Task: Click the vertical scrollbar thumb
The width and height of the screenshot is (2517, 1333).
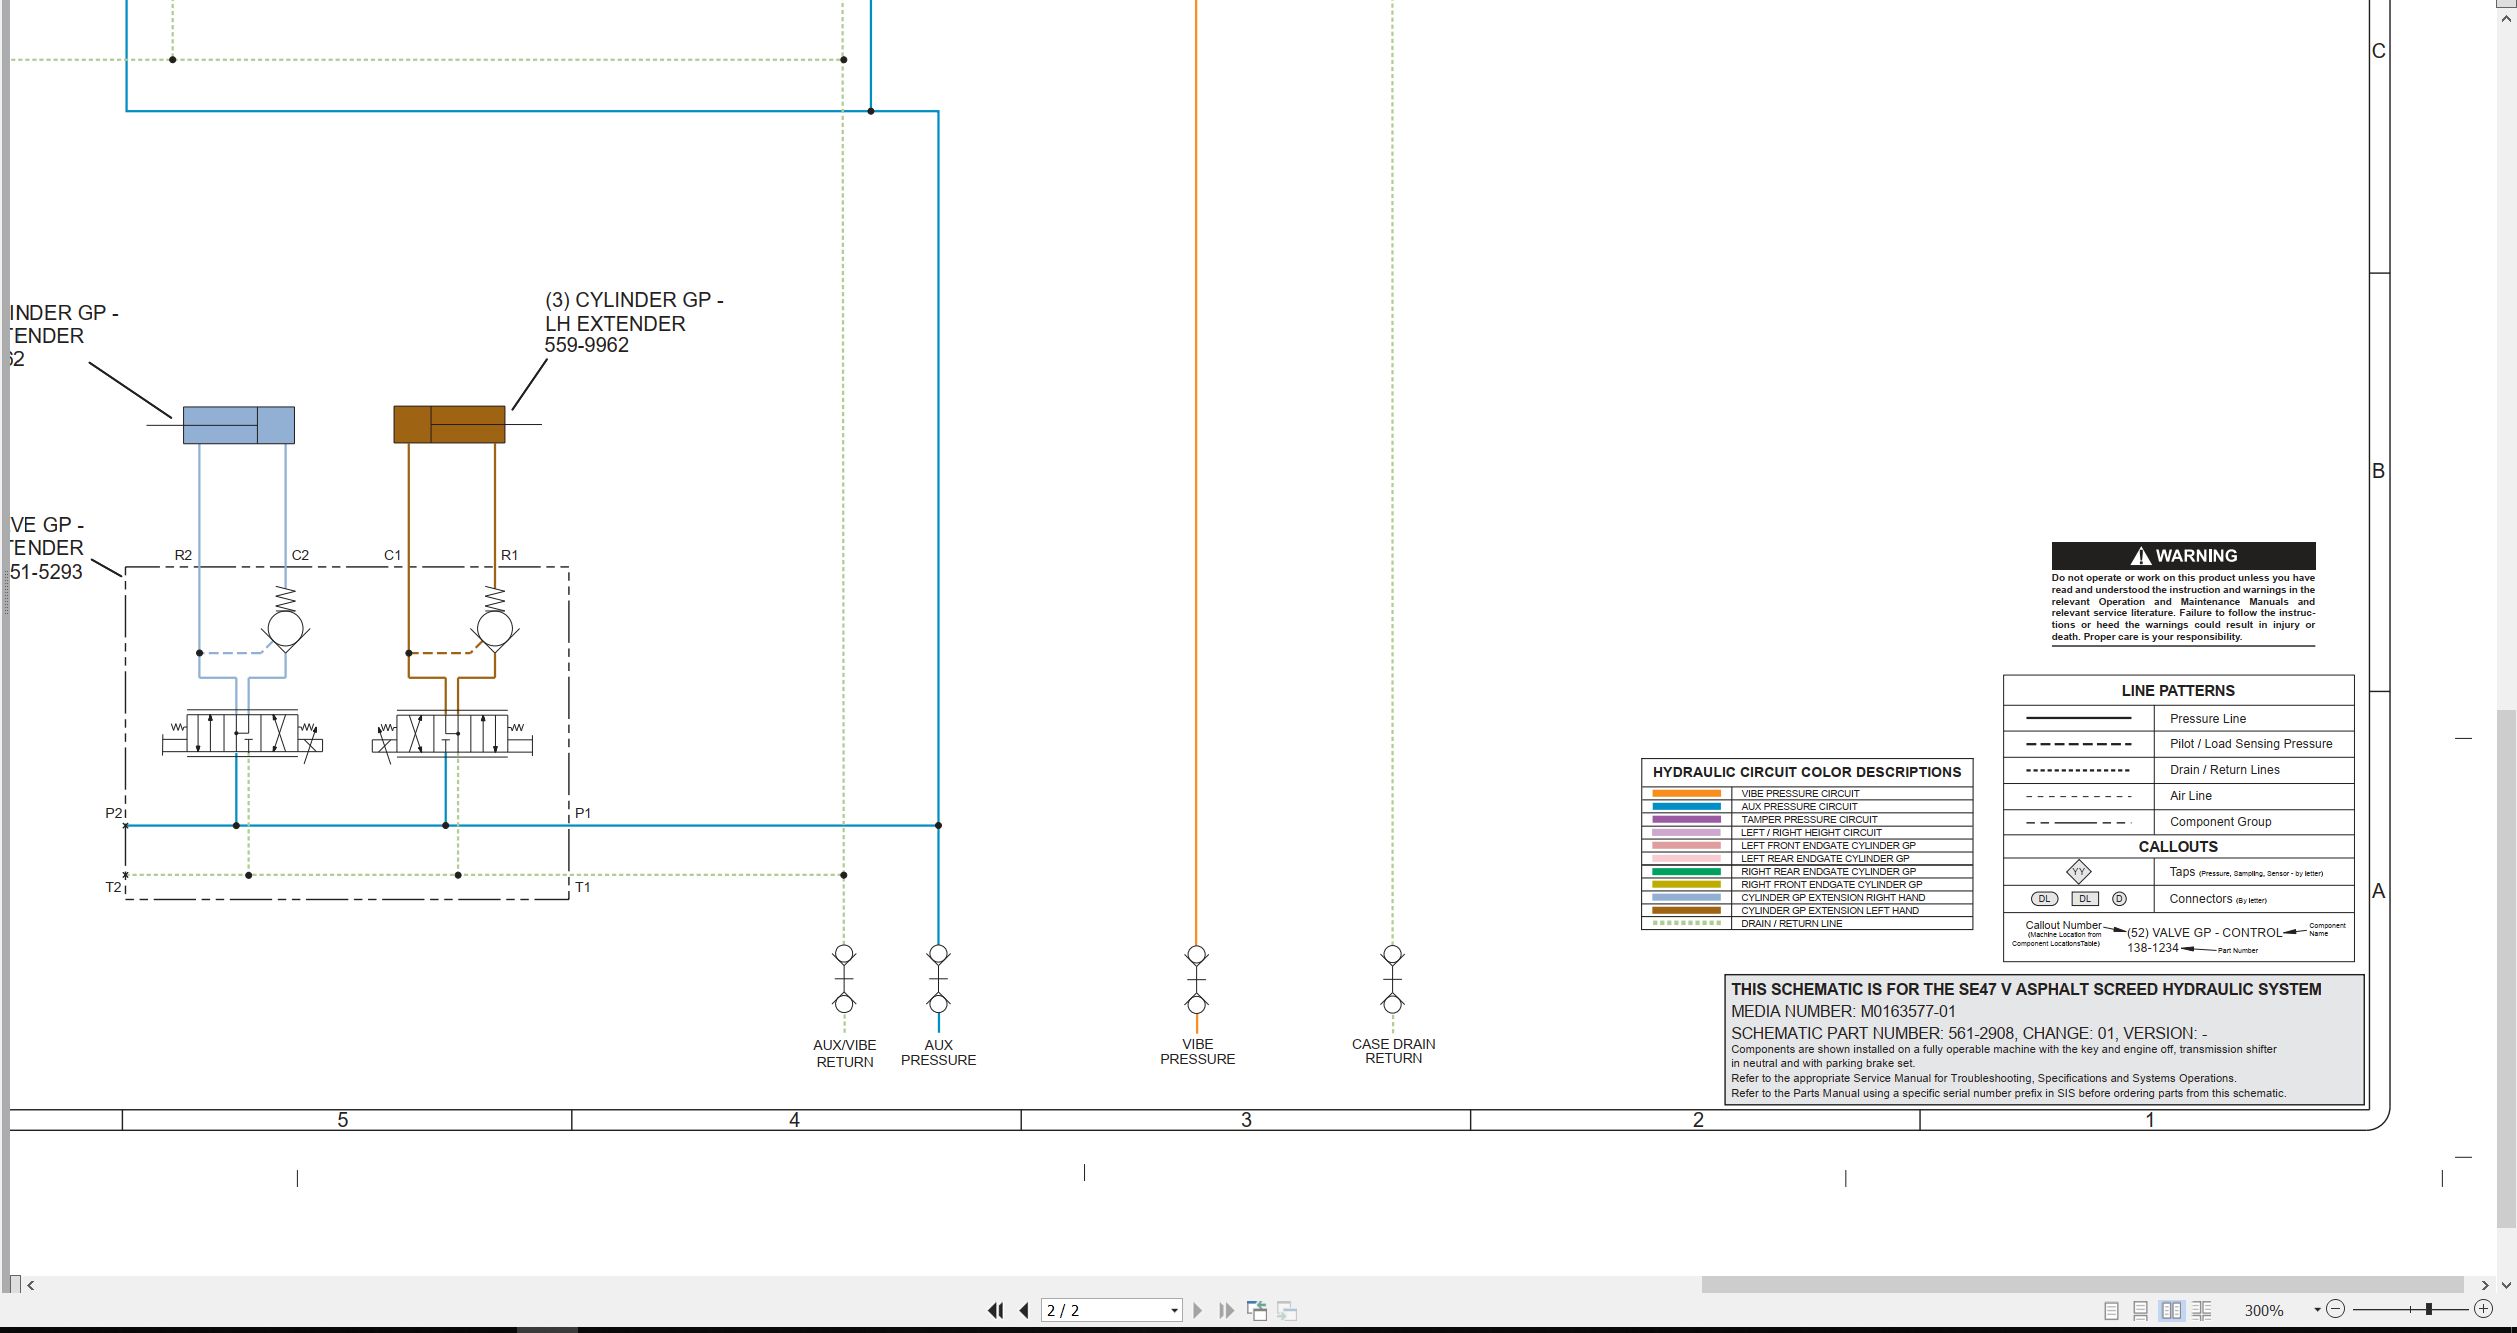Action: (x=2506, y=968)
